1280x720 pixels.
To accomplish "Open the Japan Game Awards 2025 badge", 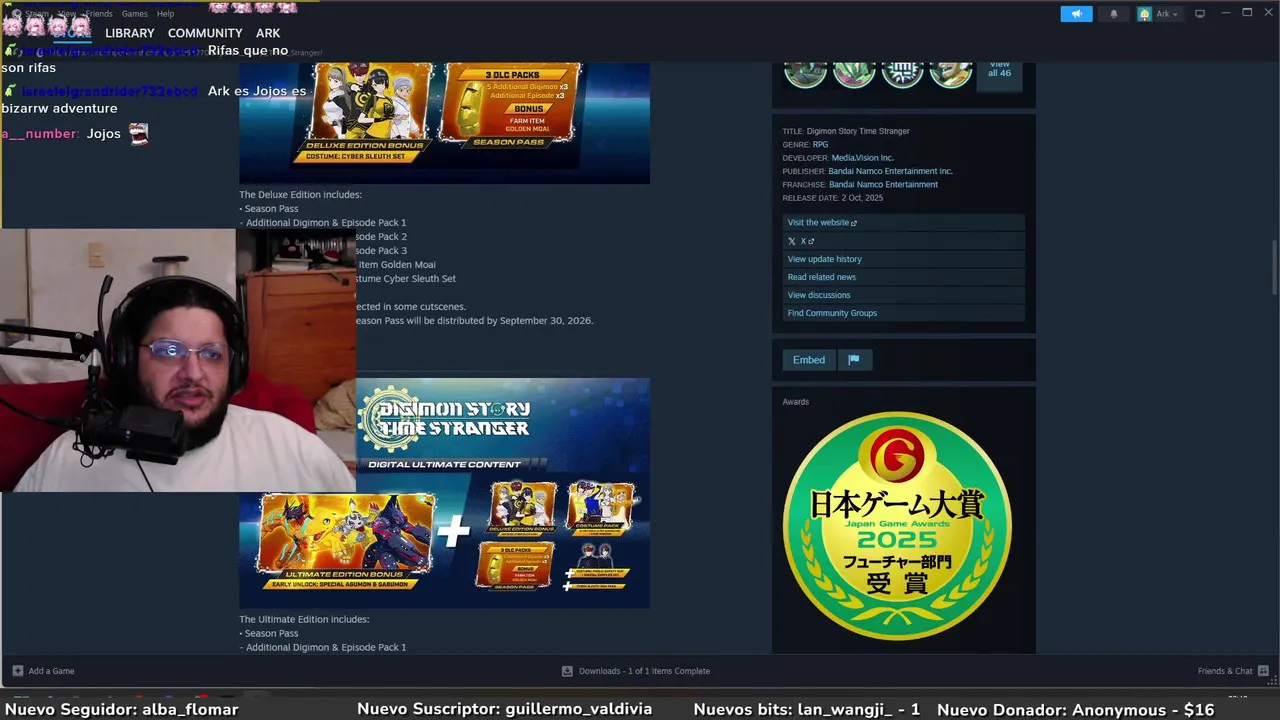I will click(897, 526).
